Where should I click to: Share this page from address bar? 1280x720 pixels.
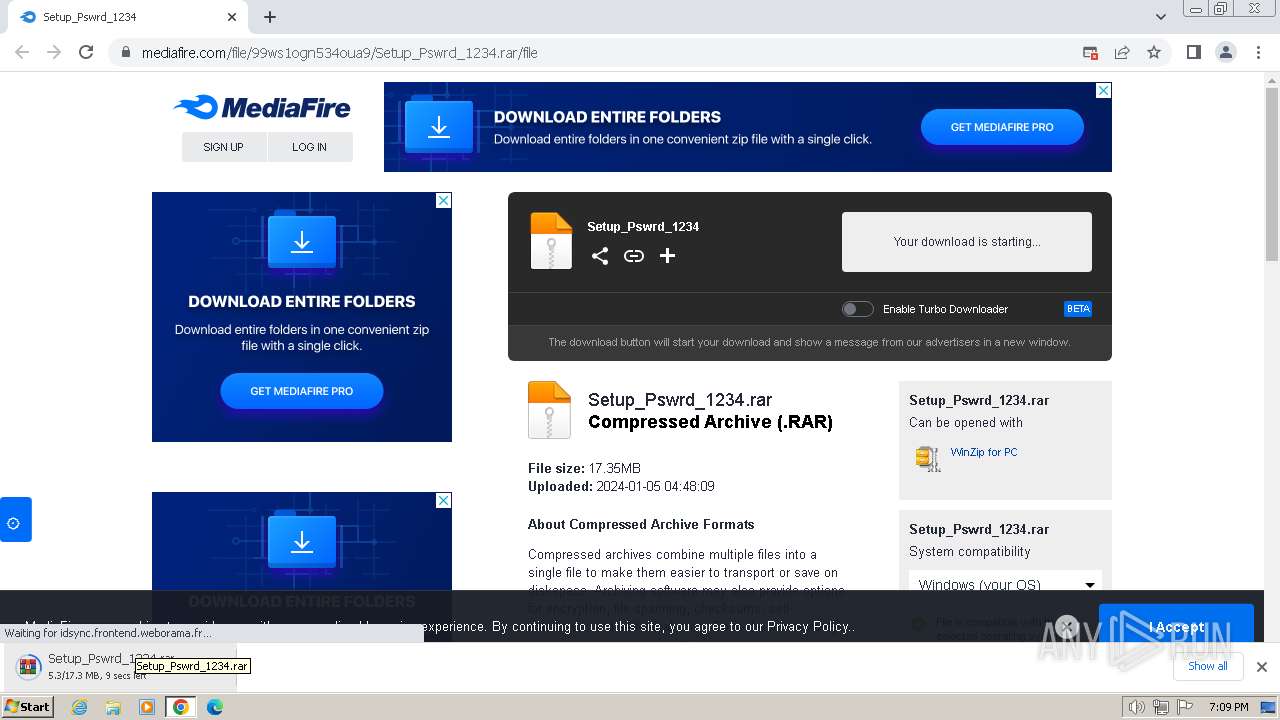pyautogui.click(x=1122, y=52)
